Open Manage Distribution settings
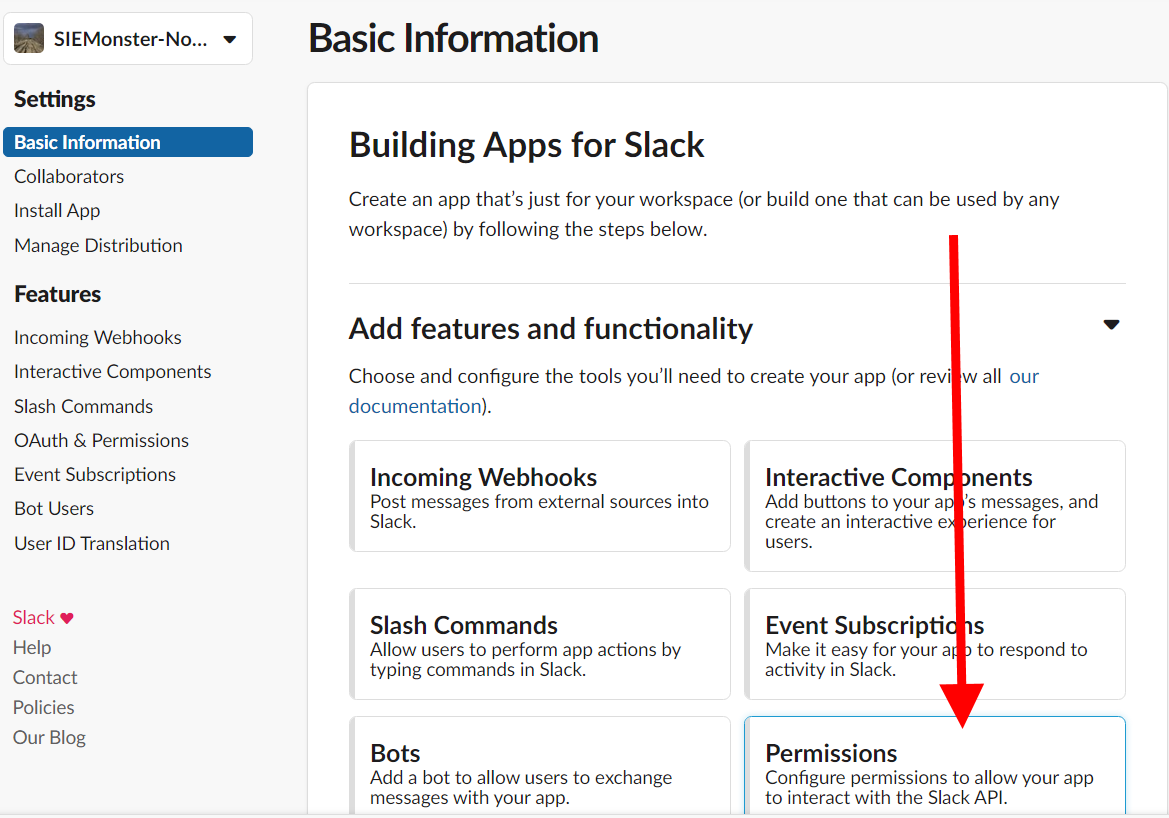Image resolution: width=1169 pixels, height=818 pixels. [x=98, y=245]
